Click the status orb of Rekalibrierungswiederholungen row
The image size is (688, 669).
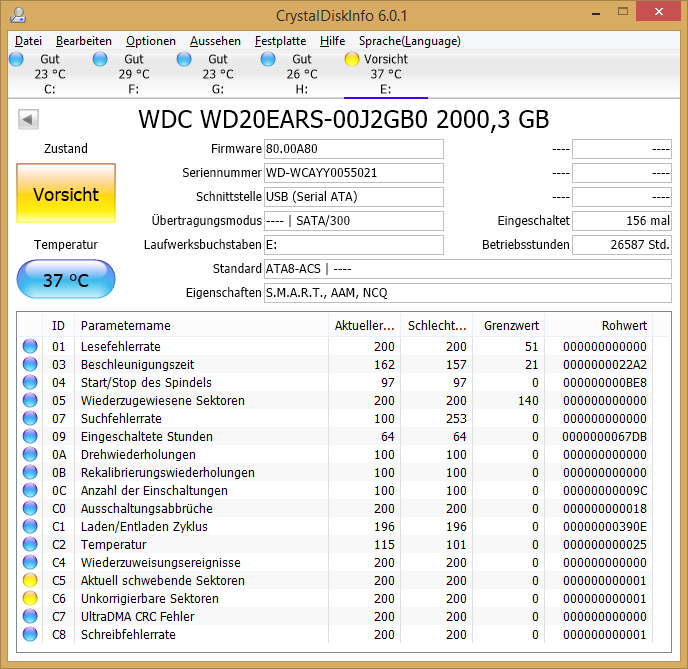tap(30, 472)
